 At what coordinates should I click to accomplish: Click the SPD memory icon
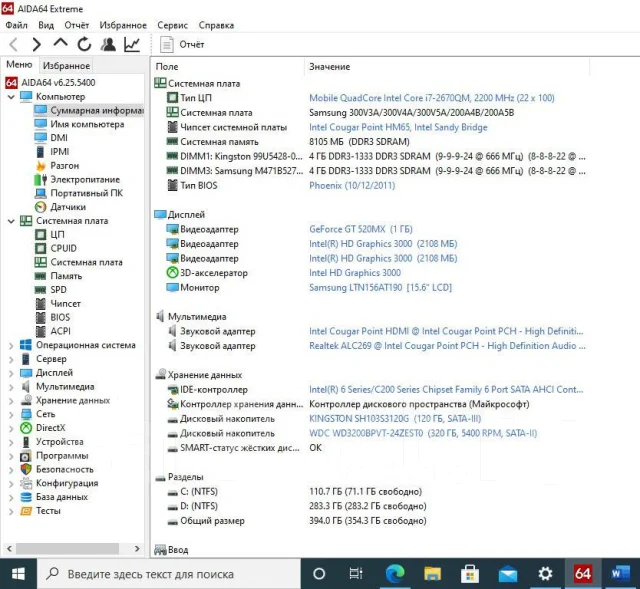point(40,290)
